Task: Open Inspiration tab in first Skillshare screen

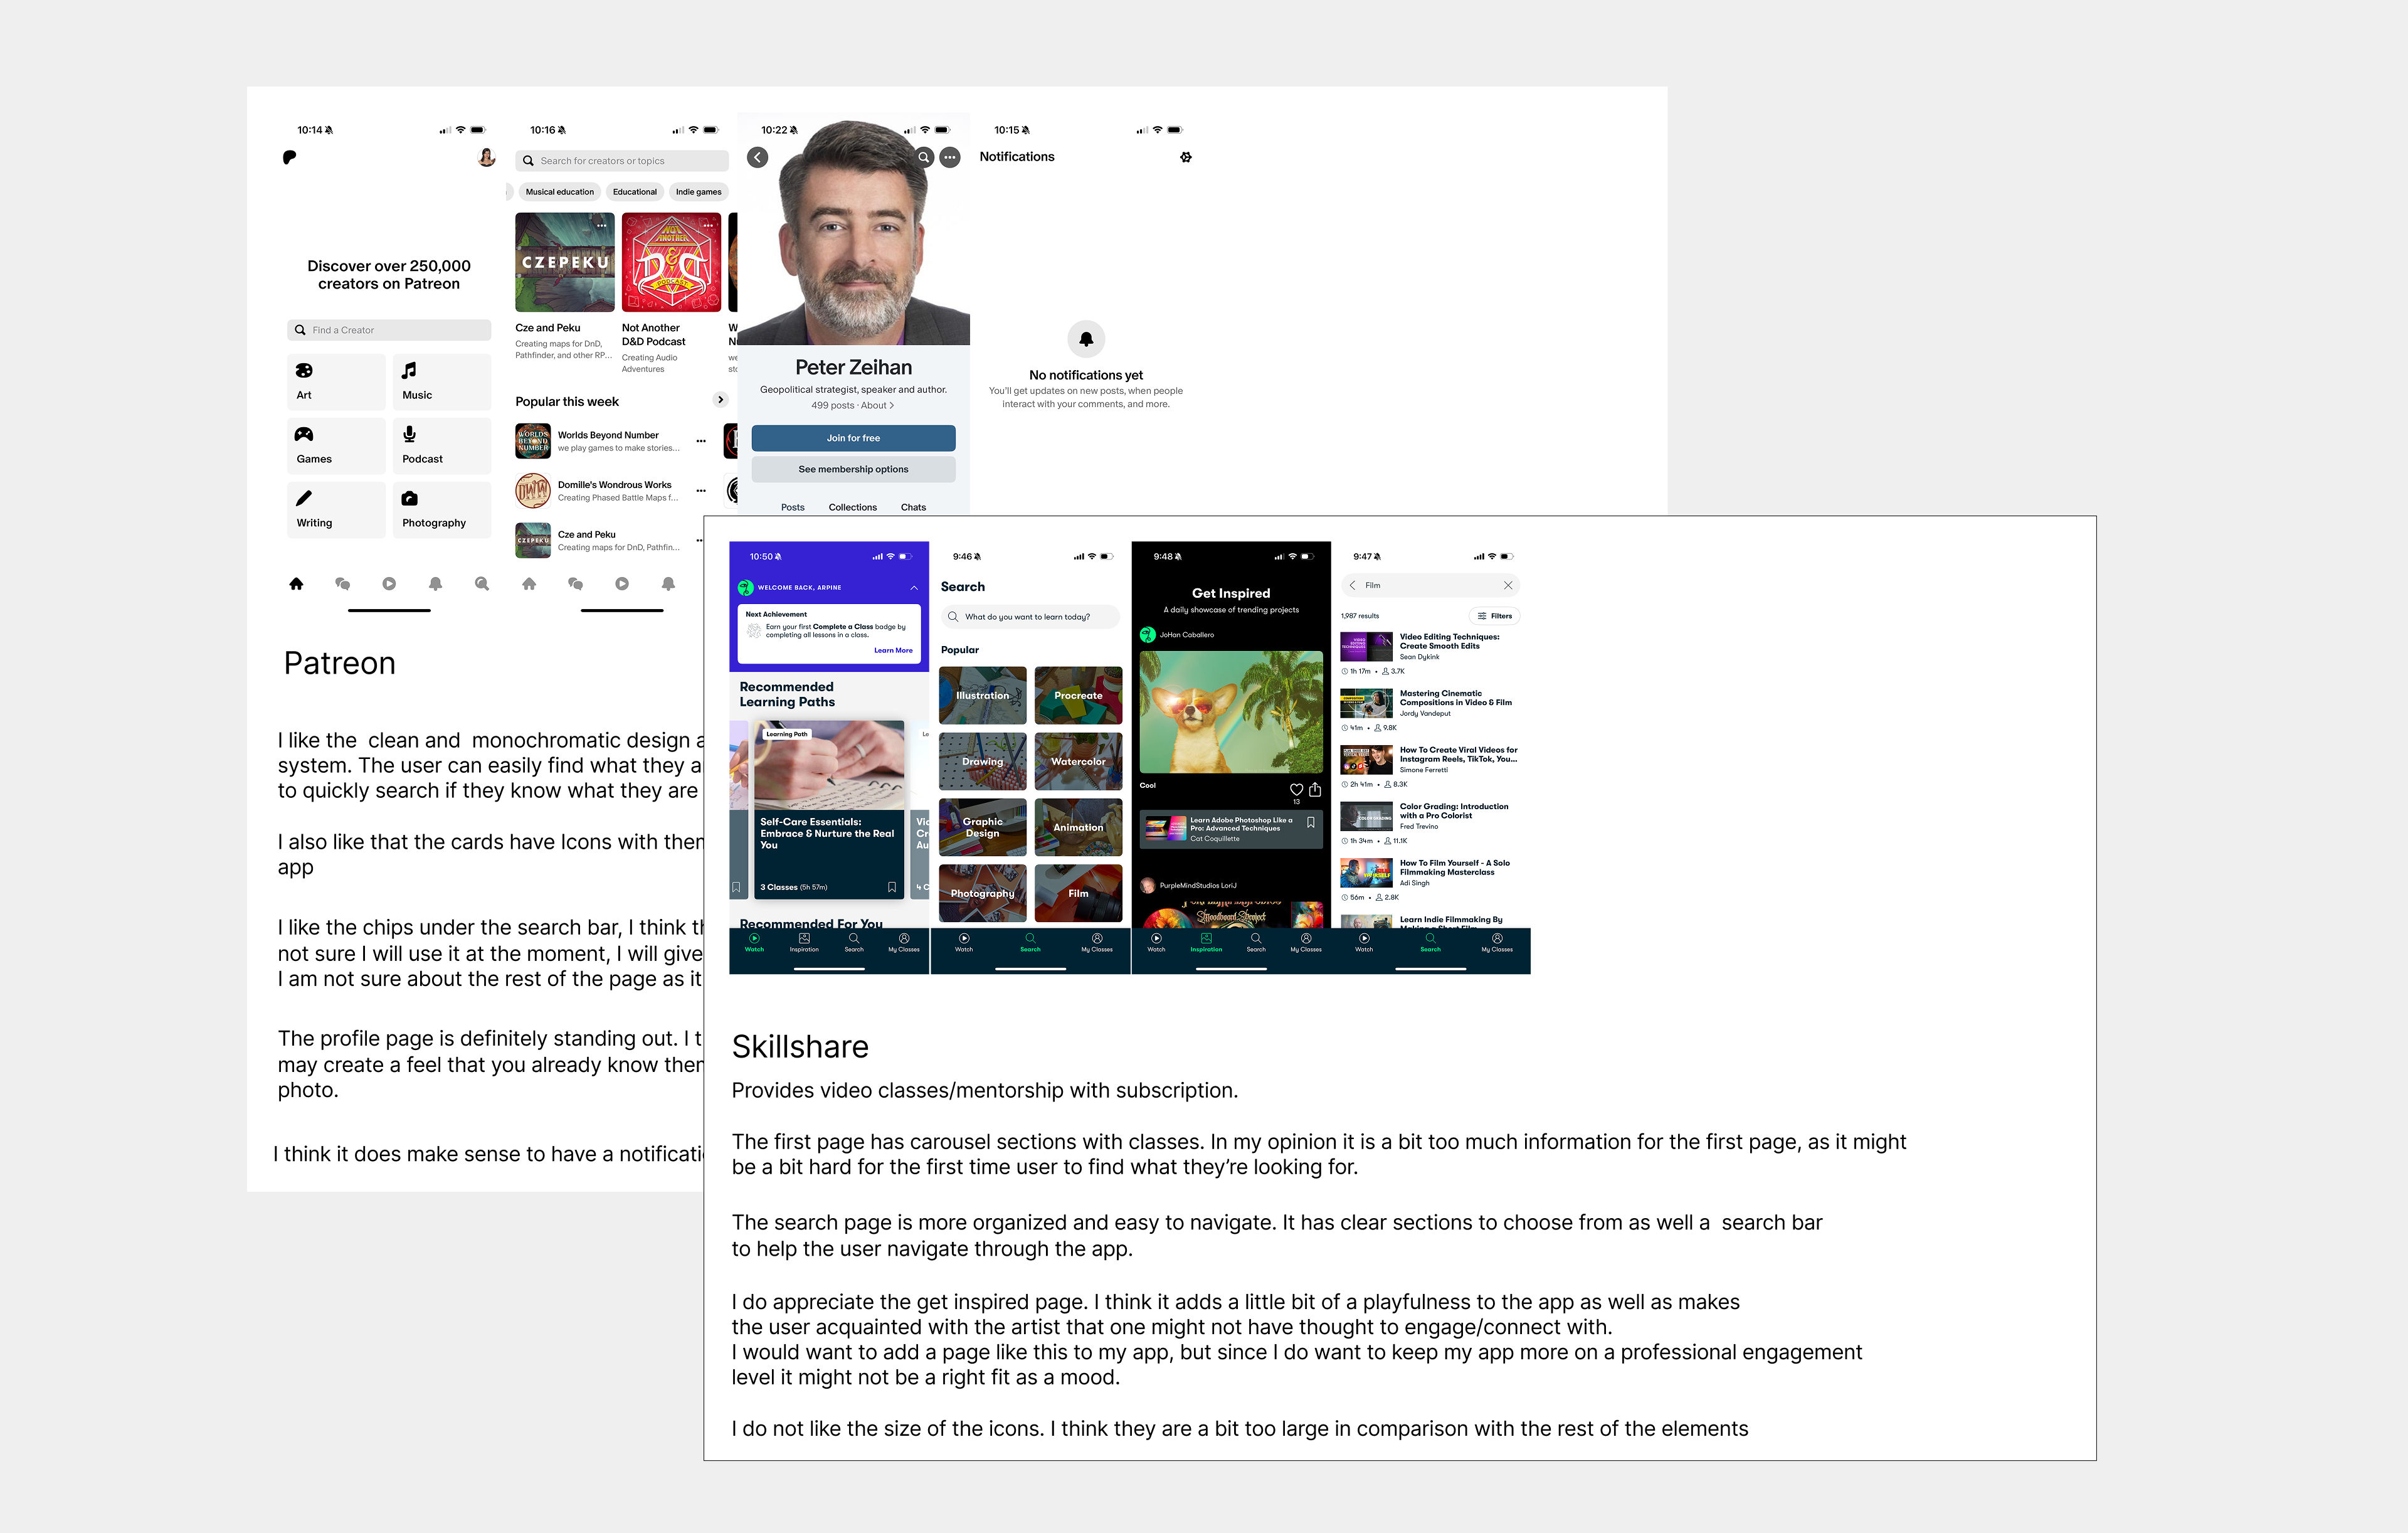Action: (x=804, y=942)
